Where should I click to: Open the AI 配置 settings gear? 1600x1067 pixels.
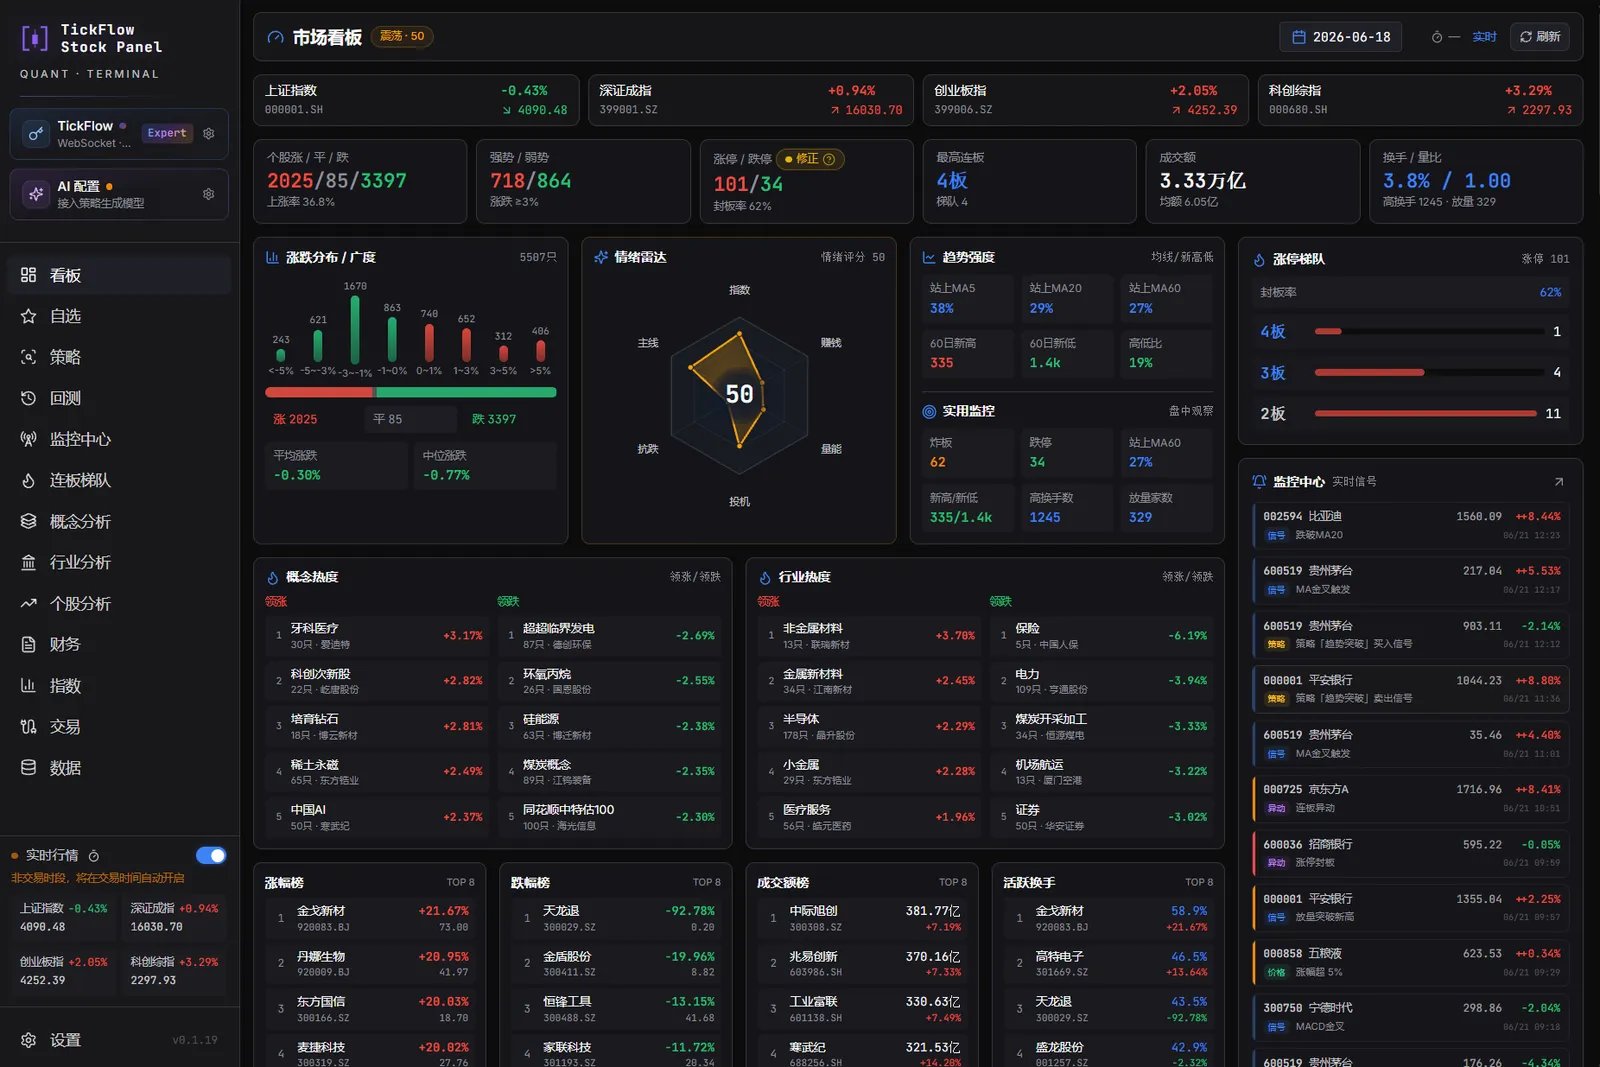click(209, 194)
